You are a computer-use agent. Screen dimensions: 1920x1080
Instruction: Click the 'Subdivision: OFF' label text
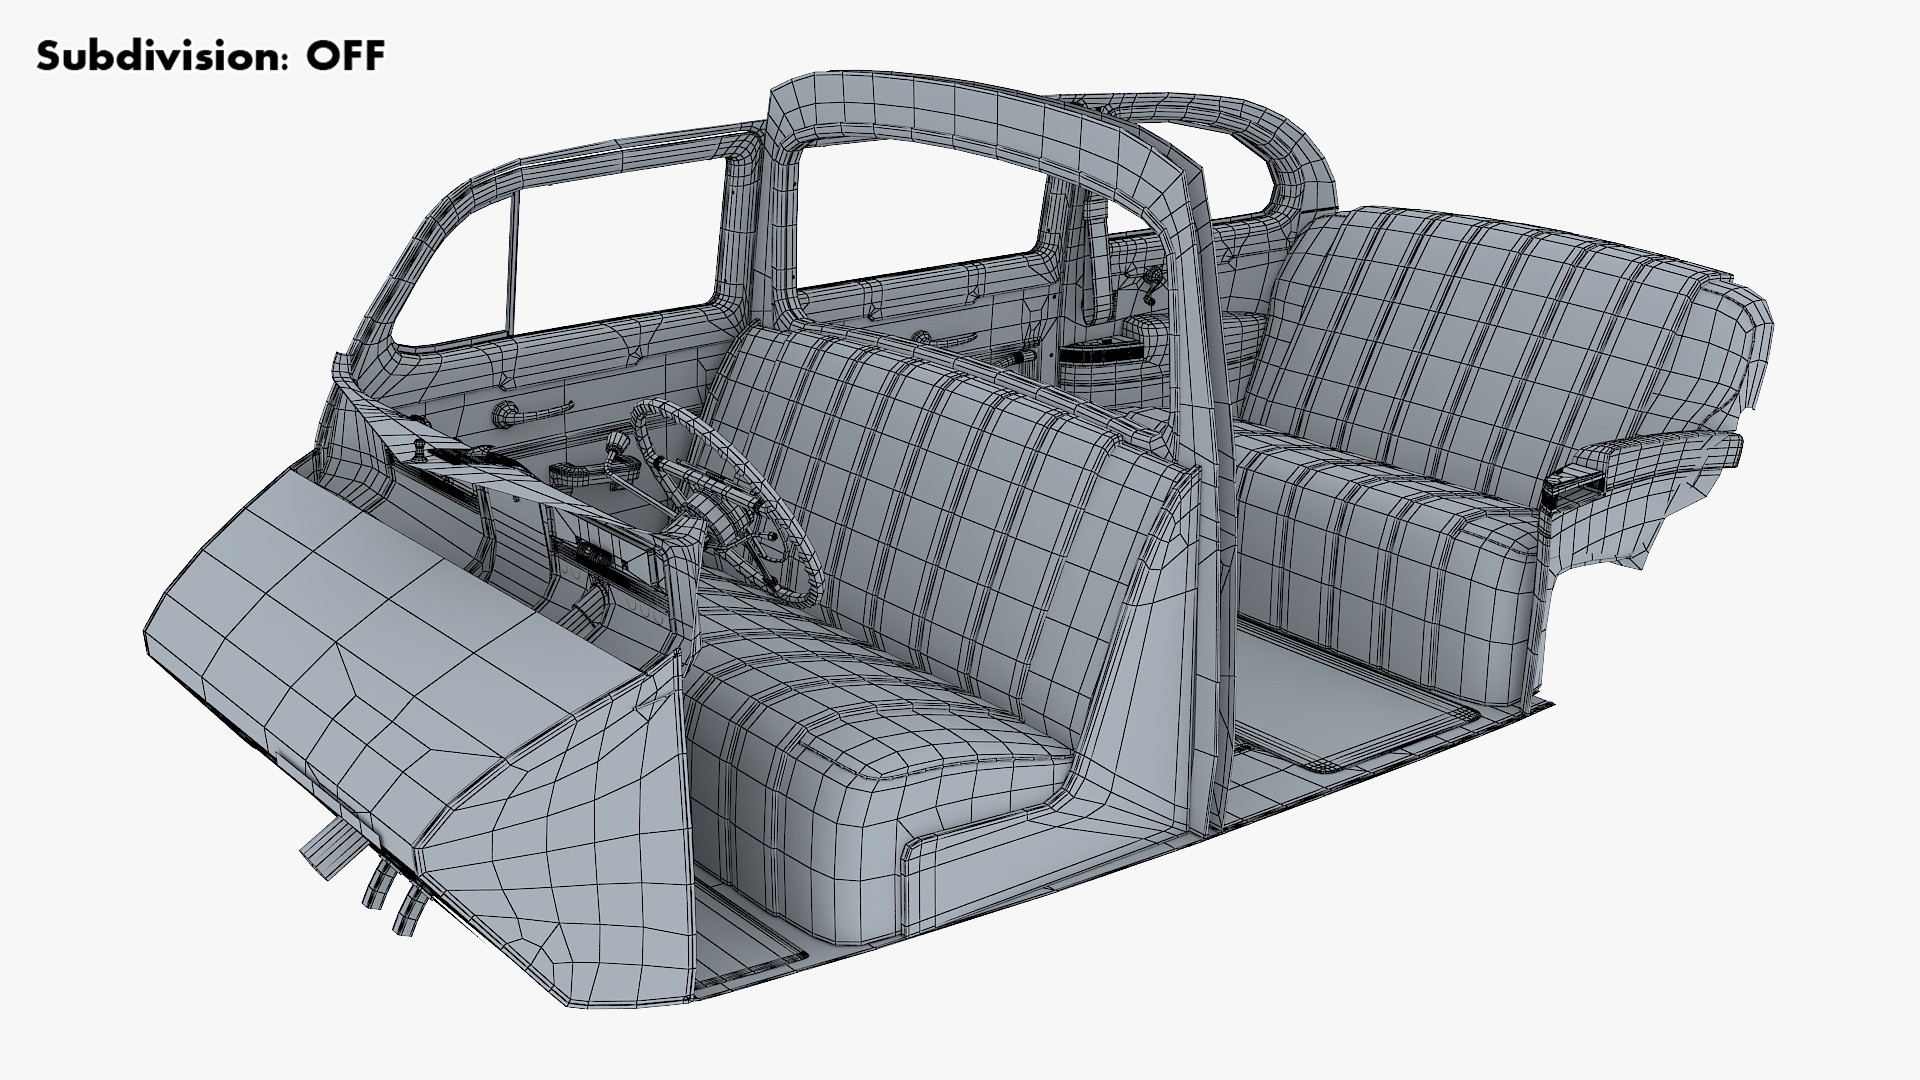(x=210, y=57)
